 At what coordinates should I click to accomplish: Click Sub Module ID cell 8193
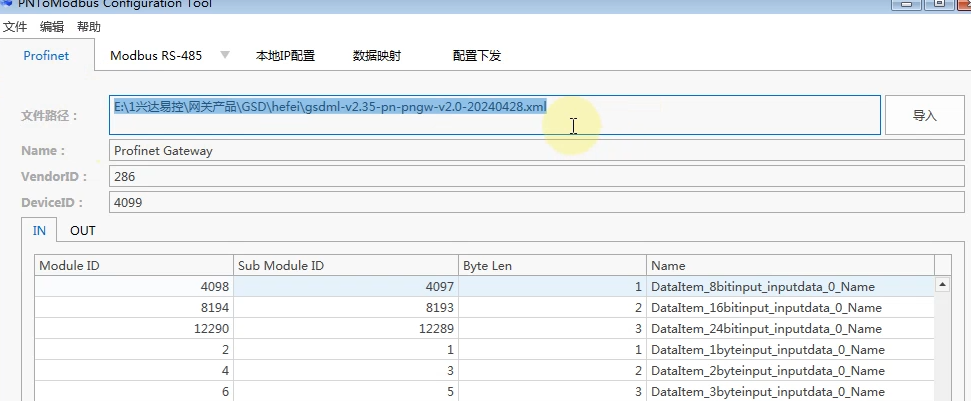point(346,308)
